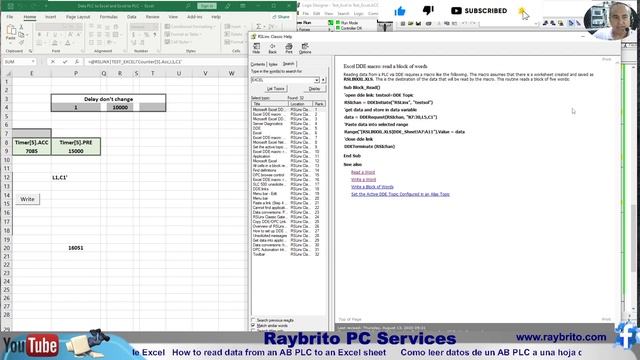Click the Insert Function fx icon
Viewport: 640px width, 360px height.
(x=77, y=62)
